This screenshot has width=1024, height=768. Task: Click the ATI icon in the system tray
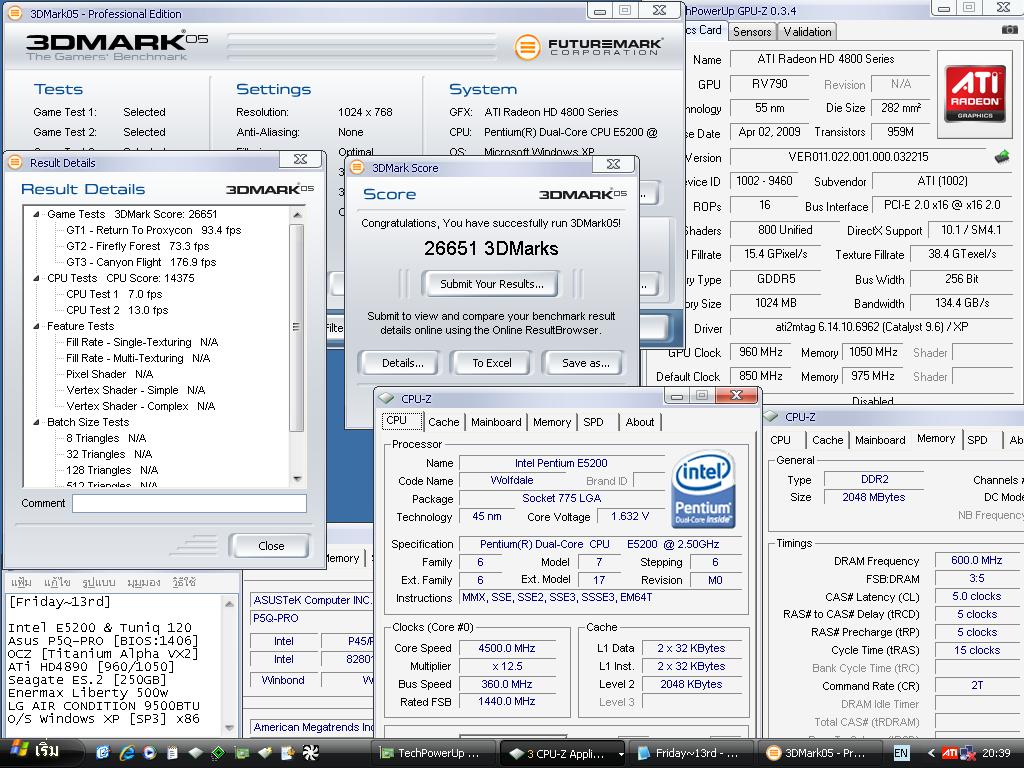[x=950, y=753]
